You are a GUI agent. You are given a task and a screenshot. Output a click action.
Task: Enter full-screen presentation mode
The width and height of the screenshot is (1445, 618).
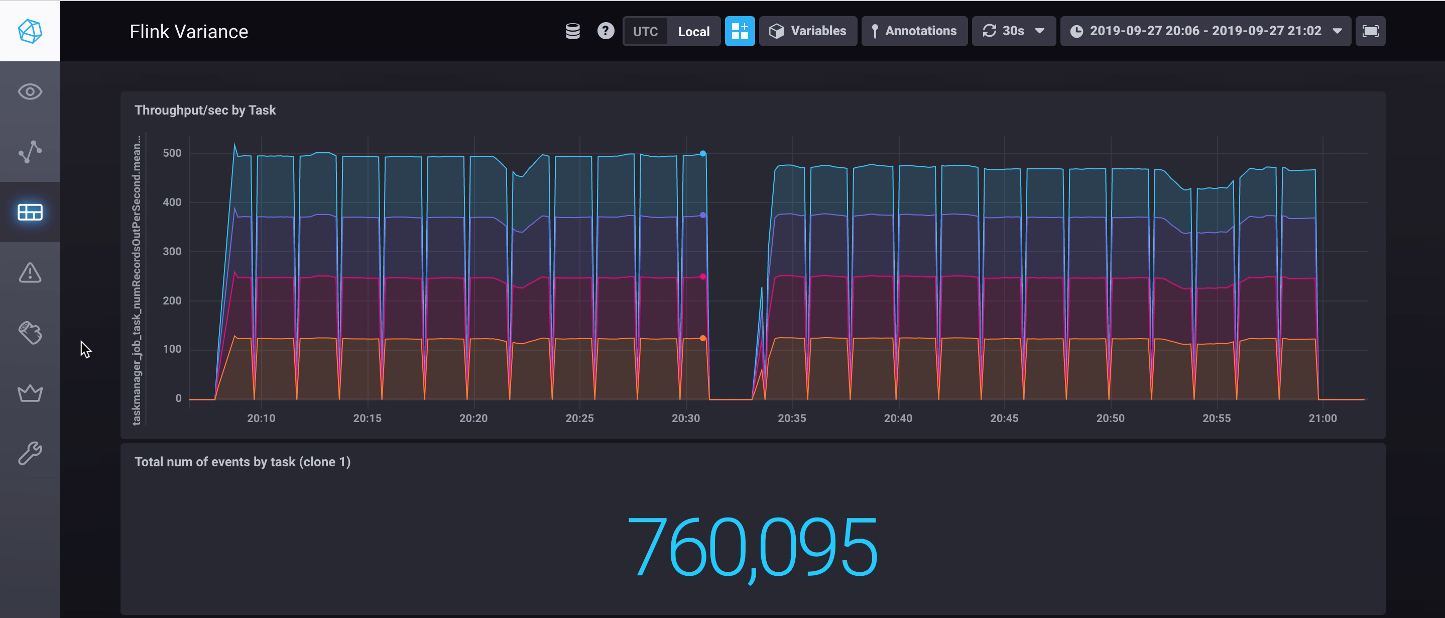tap(1371, 31)
